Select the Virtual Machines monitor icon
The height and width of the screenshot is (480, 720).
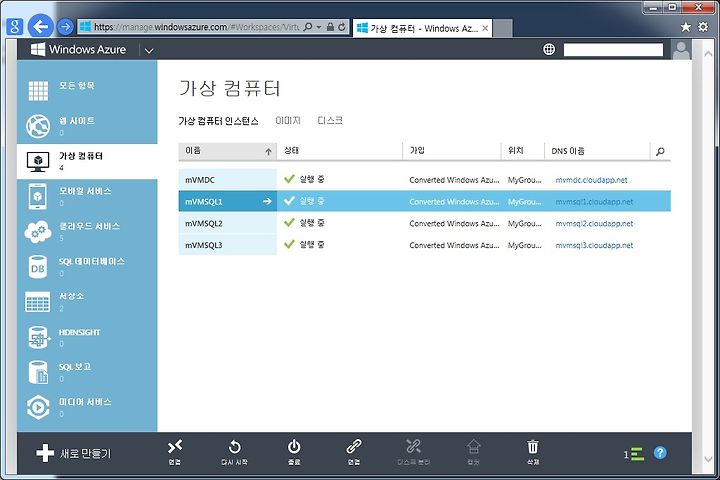(x=38, y=162)
